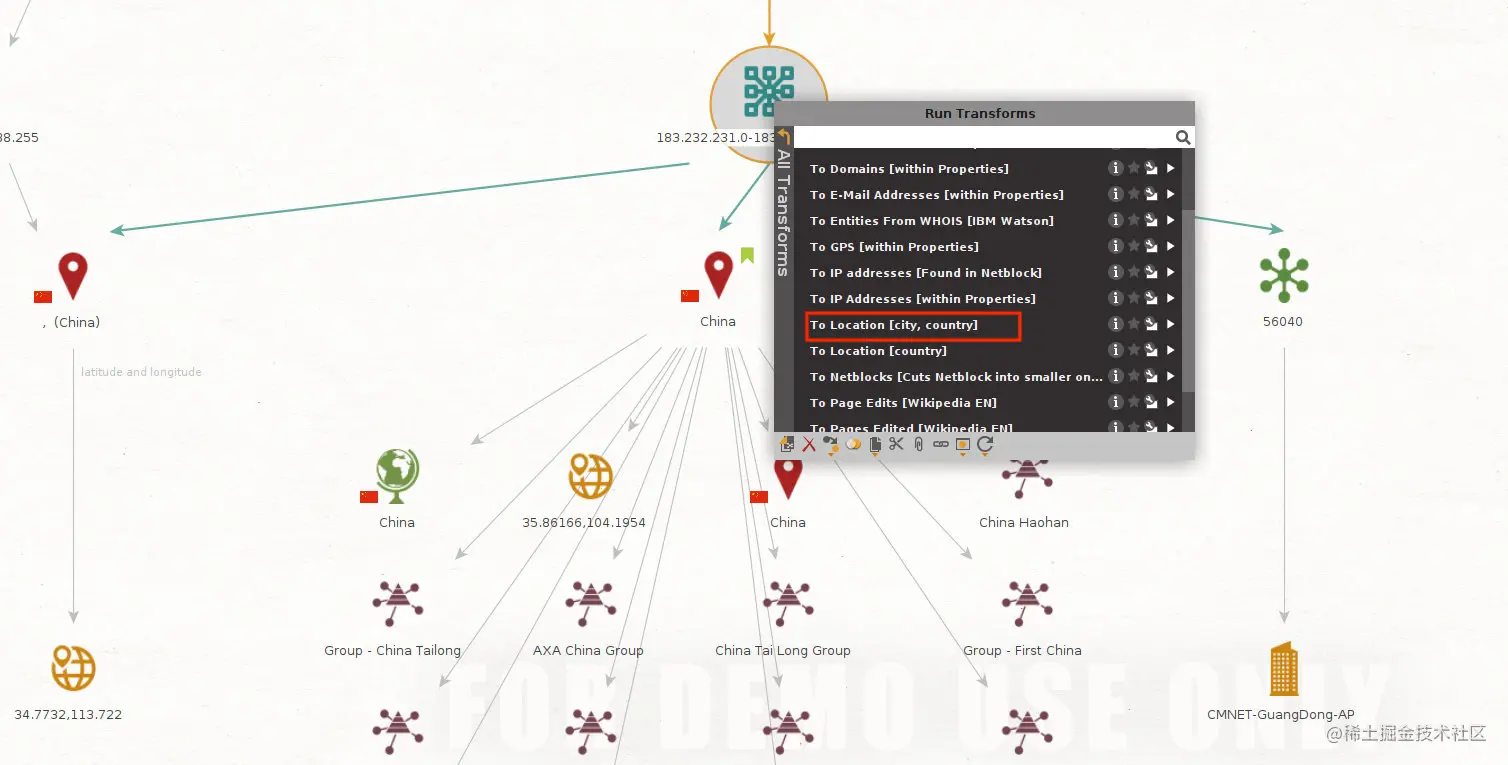Favorite To Location [country] star
This screenshot has height=765, width=1508.
coord(1134,350)
